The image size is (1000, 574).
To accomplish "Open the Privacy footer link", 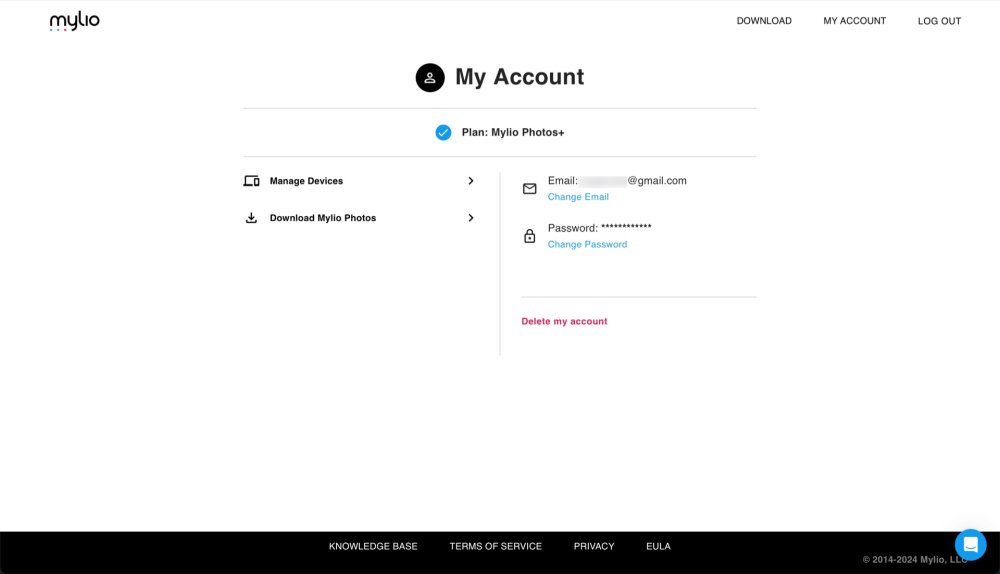I will pyautogui.click(x=594, y=546).
